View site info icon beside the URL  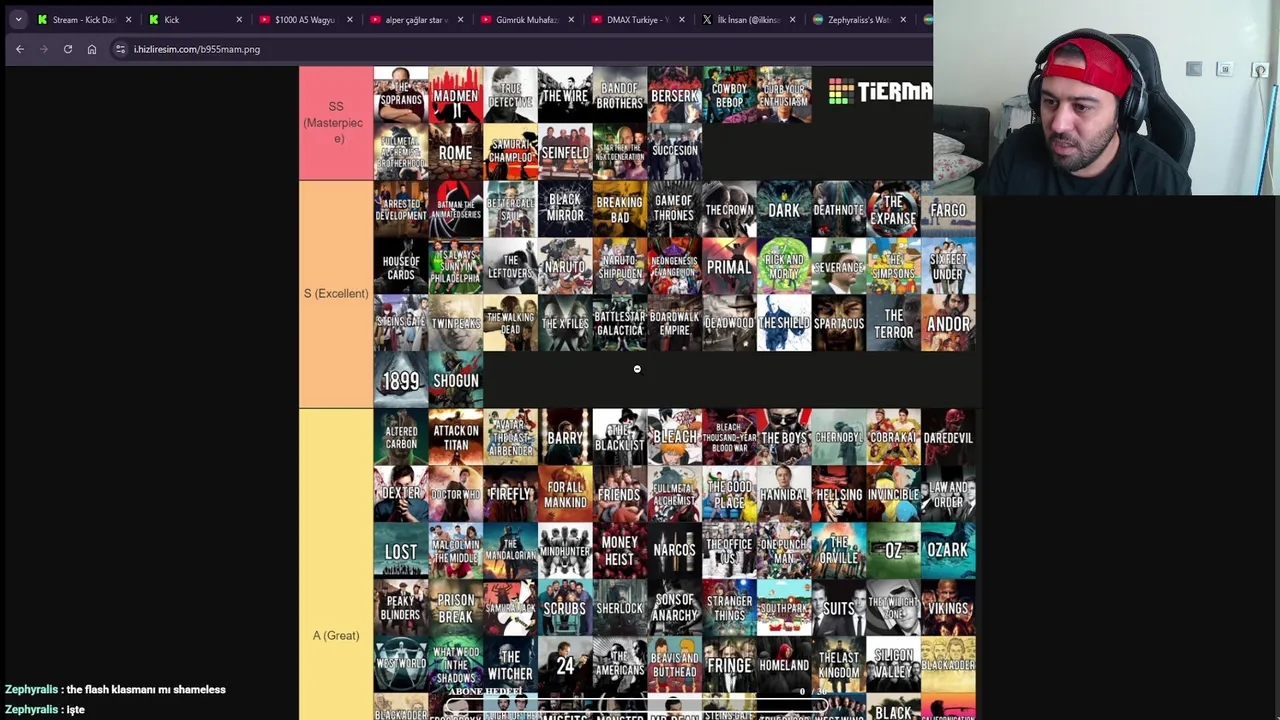120,49
